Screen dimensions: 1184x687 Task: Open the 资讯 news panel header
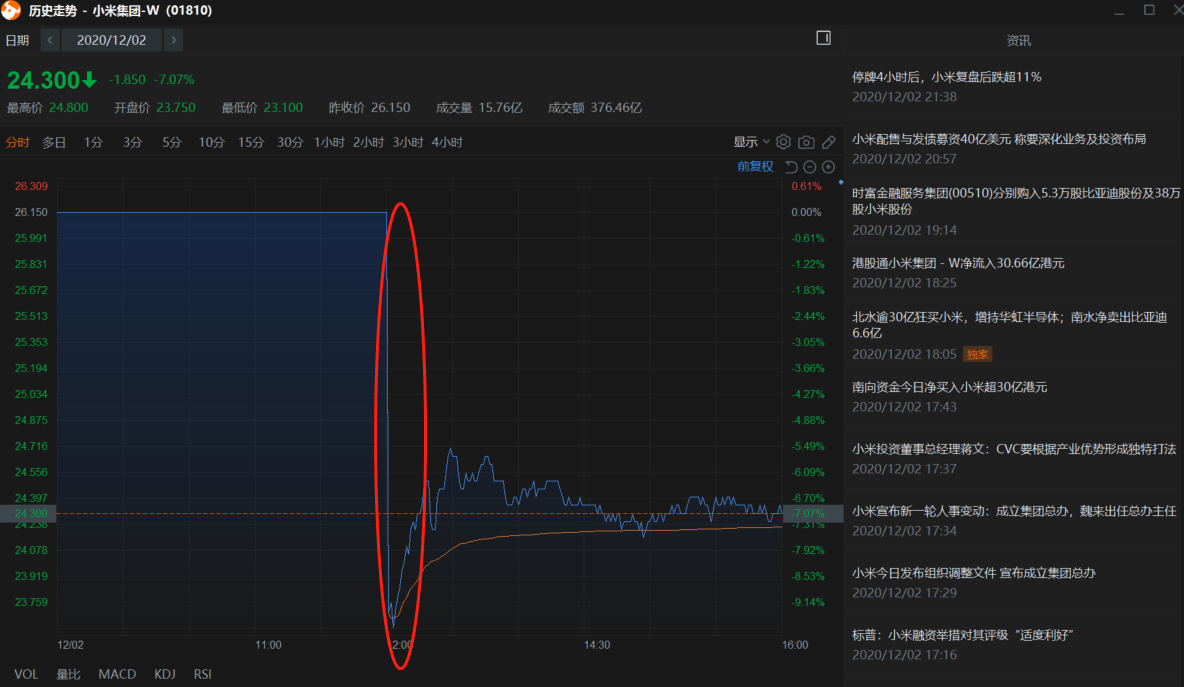[x=1019, y=40]
